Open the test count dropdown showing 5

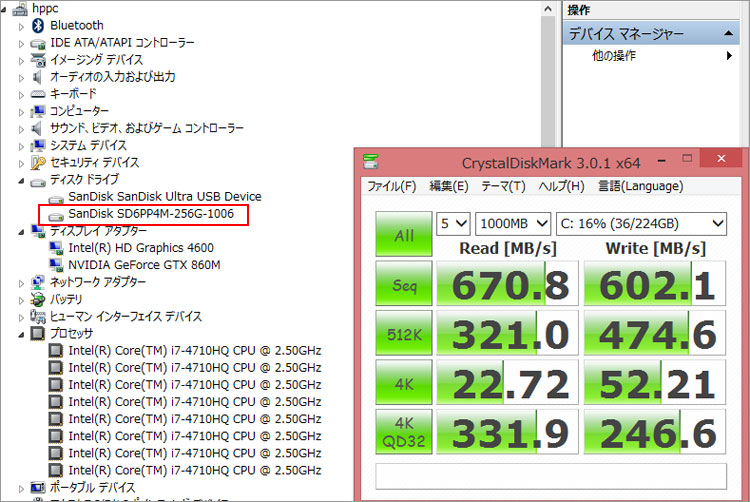(453, 224)
